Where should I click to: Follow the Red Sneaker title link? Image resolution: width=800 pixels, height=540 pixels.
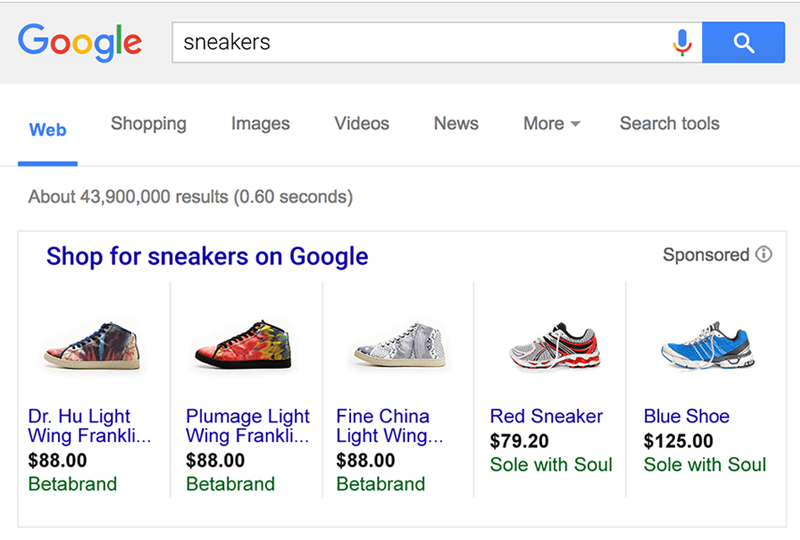[x=546, y=416]
